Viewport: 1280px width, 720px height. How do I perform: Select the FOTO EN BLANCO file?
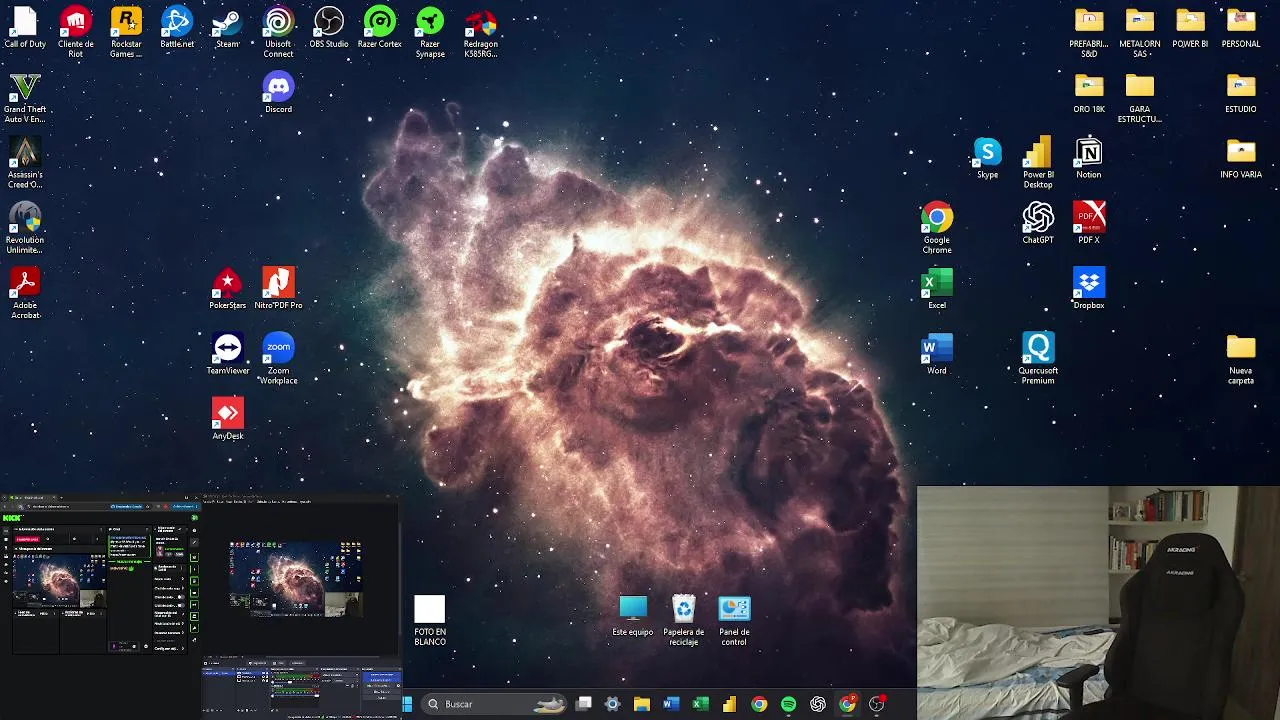[x=430, y=620]
